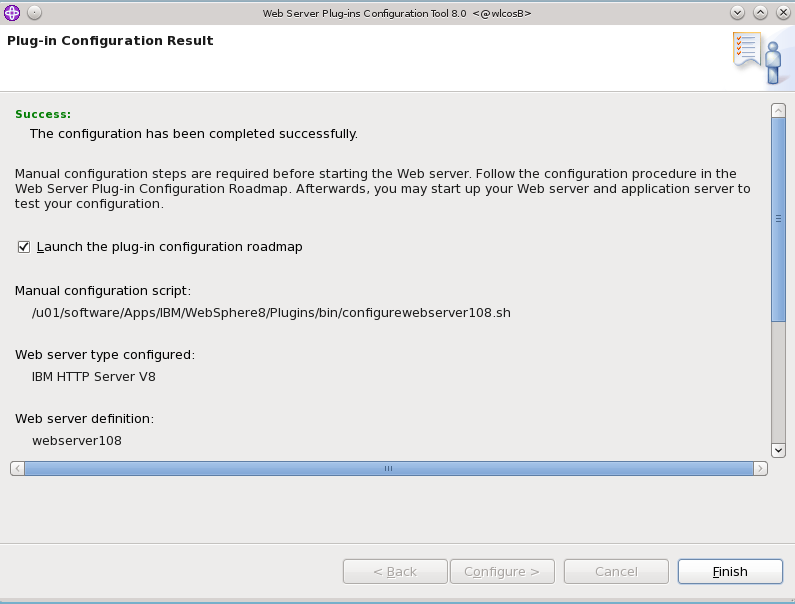Click the vertical scrollbar track below the thumb
The height and width of the screenshot is (604, 795).
click(778, 381)
